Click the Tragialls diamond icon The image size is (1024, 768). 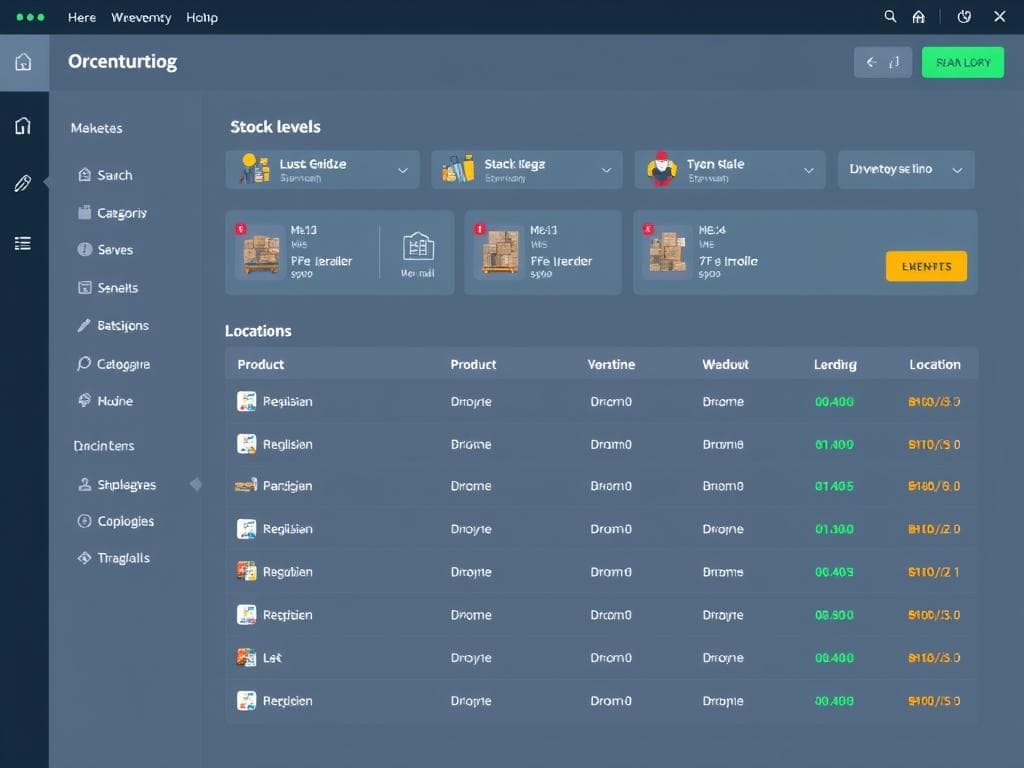click(x=84, y=558)
